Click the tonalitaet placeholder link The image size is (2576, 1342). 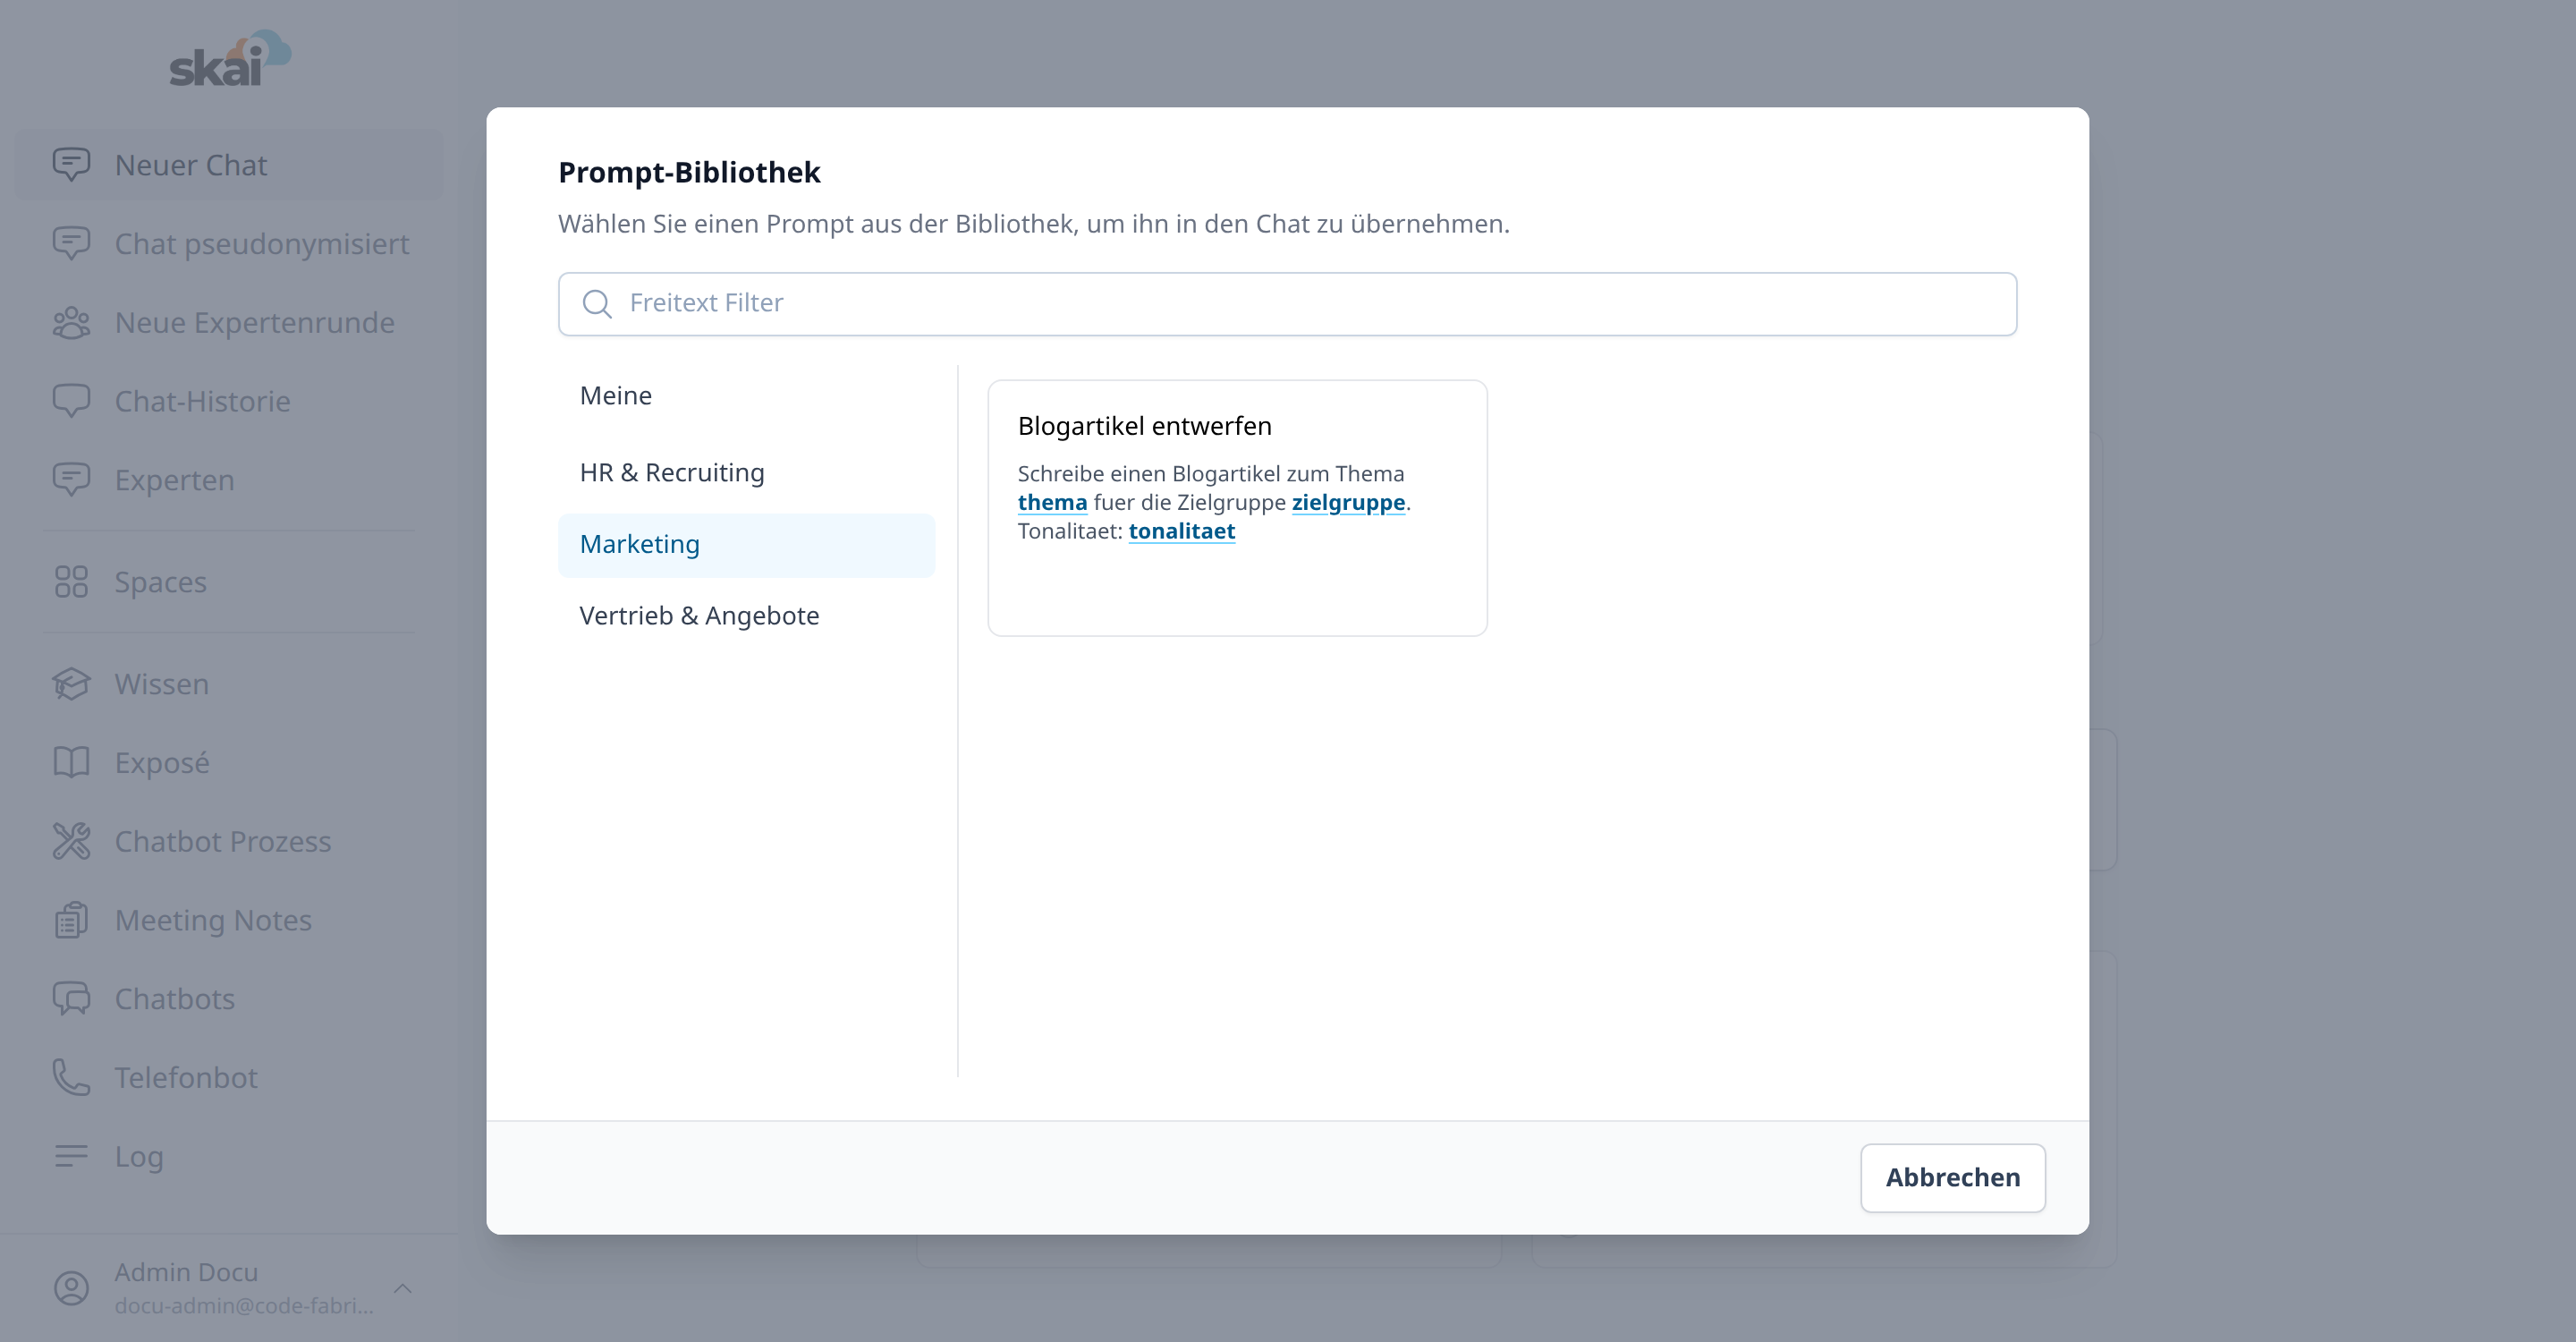tap(1182, 531)
